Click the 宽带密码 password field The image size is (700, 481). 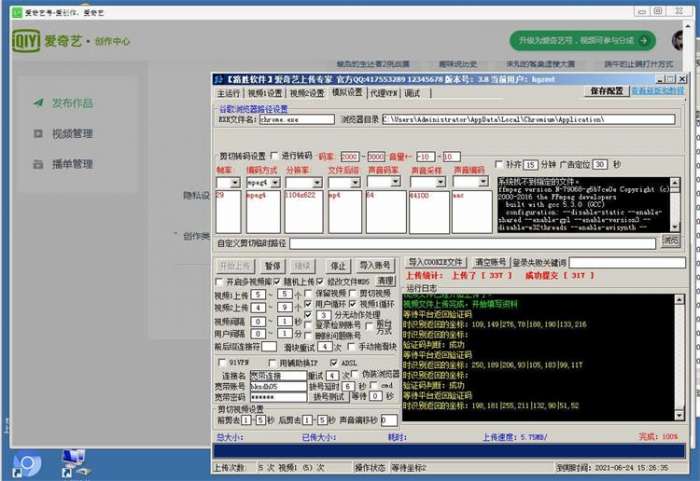click(x=278, y=397)
